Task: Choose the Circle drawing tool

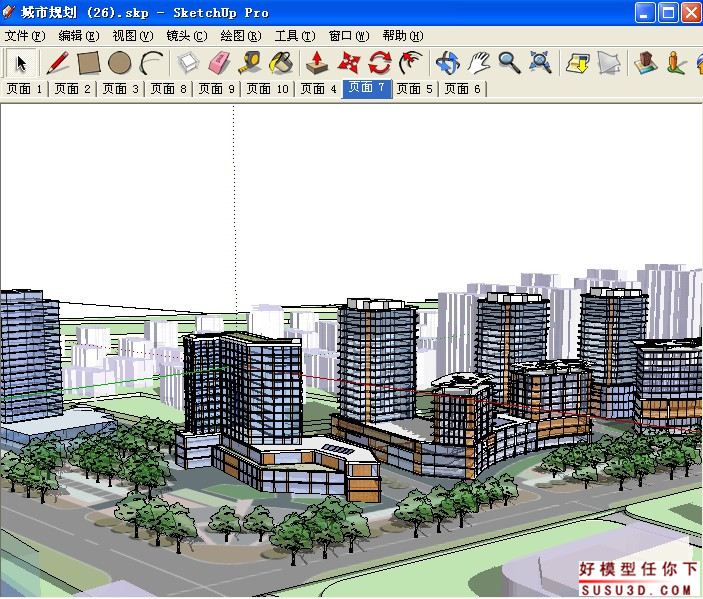Action: tap(120, 63)
